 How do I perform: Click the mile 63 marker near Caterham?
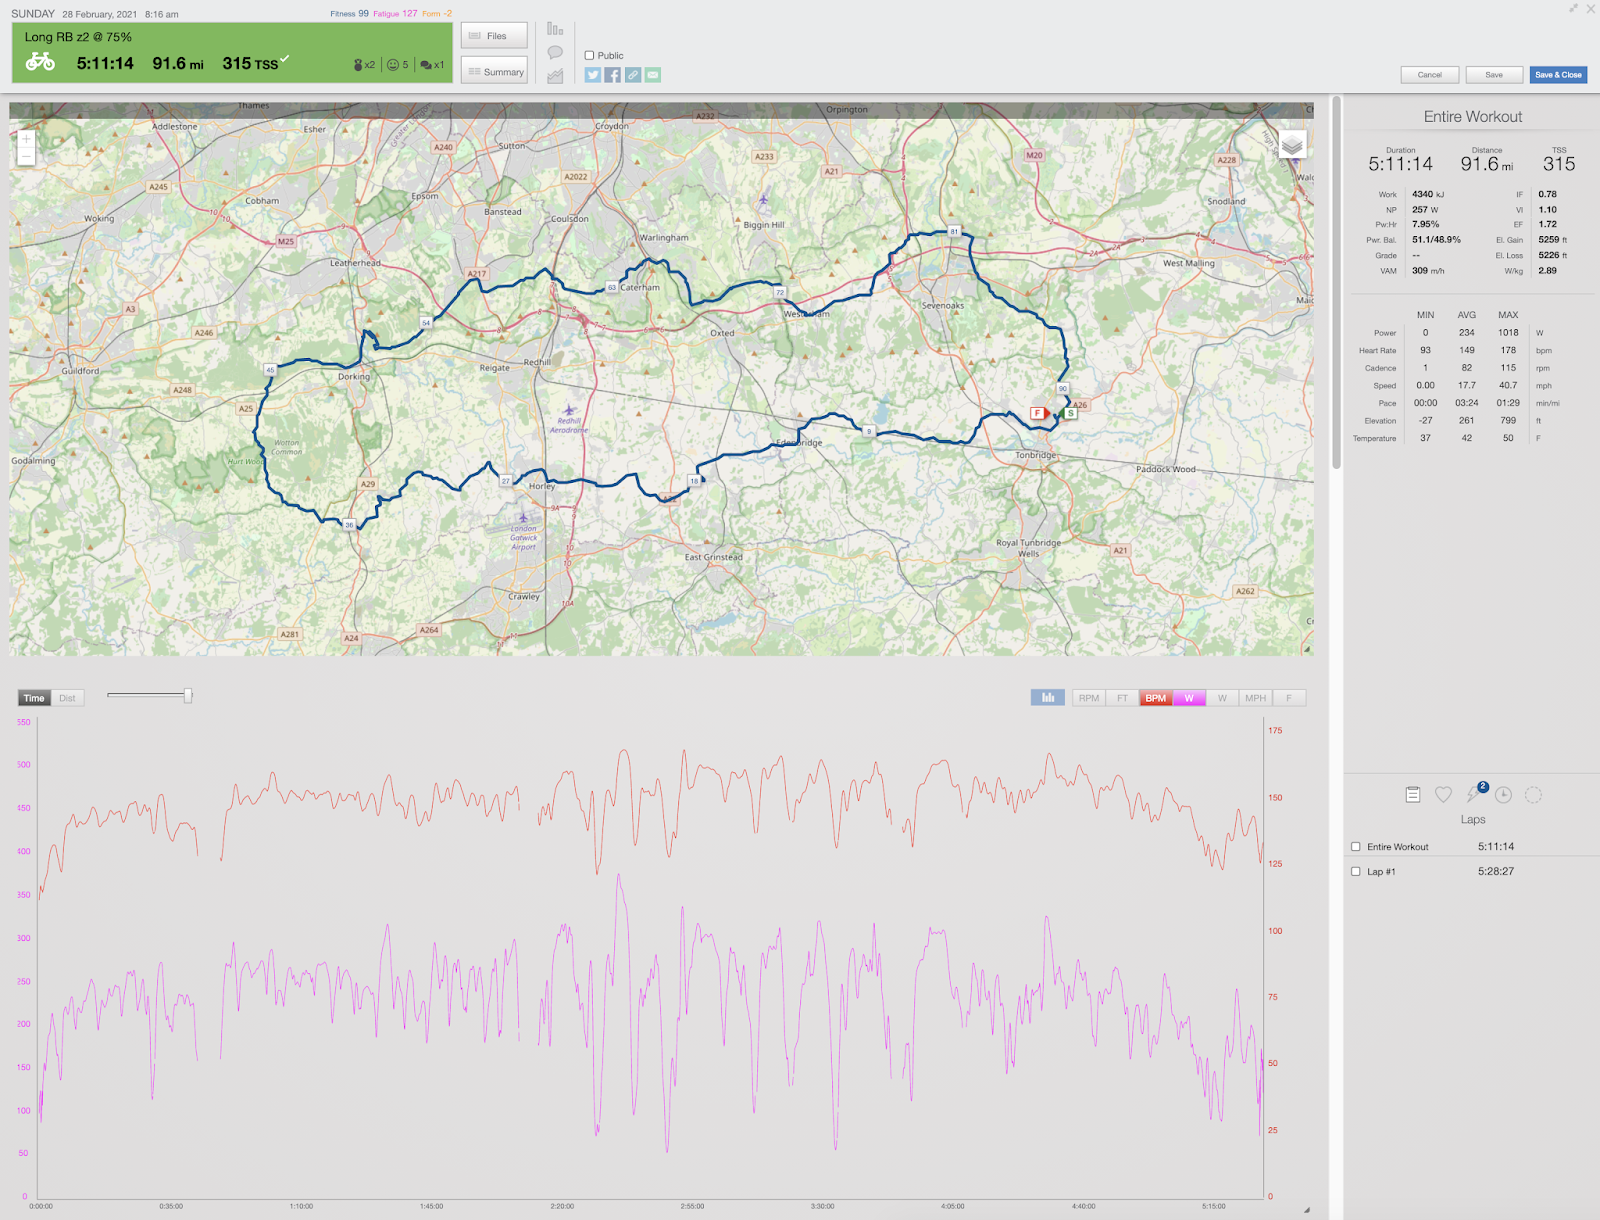click(x=612, y=288)
